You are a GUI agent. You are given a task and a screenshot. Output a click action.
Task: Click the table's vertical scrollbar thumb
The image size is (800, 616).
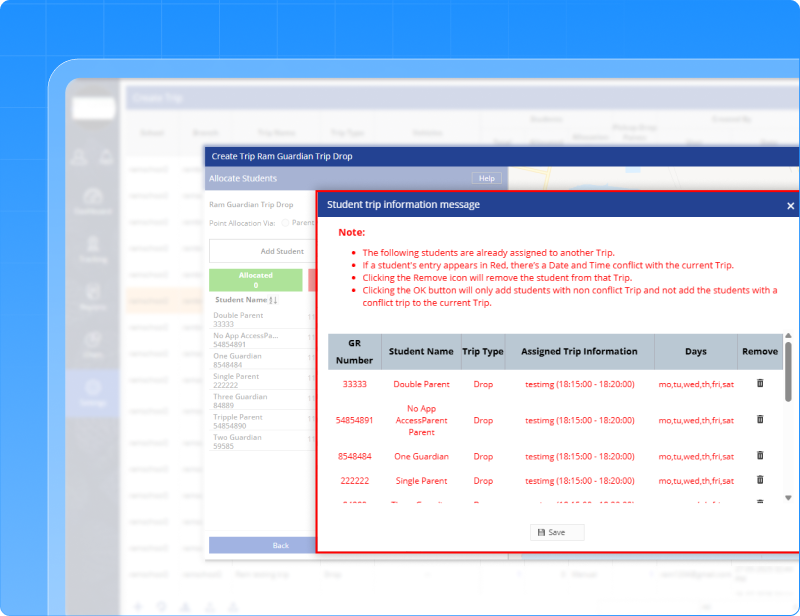(789, 372)
